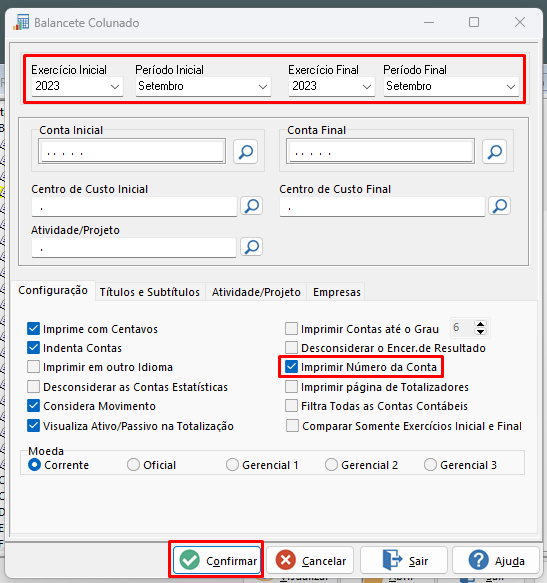This screenshot has width=547, height=583.
Task: Click the Atividade/Projeto input field
Action: (134, 248)
